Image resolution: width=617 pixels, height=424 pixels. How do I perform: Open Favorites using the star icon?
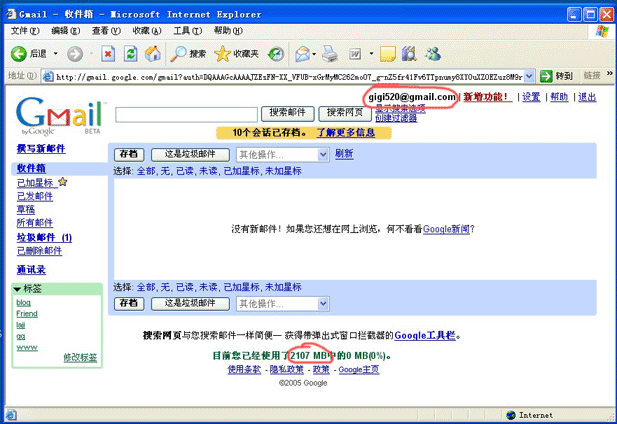click(236, 54)
